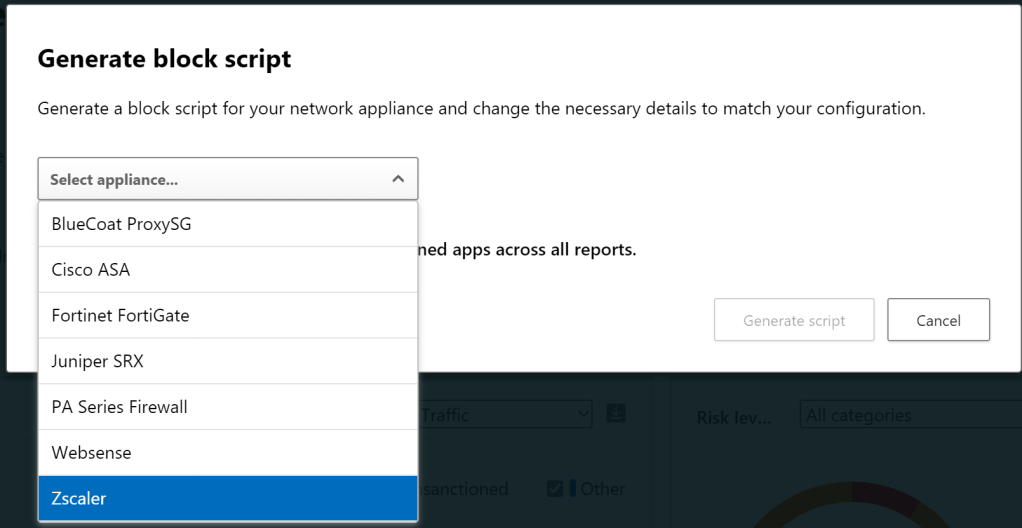The height and width of the screenshot is (528, 1022).
Task: Select Zscaler from the appliance list
Action: tap(227, 498)
